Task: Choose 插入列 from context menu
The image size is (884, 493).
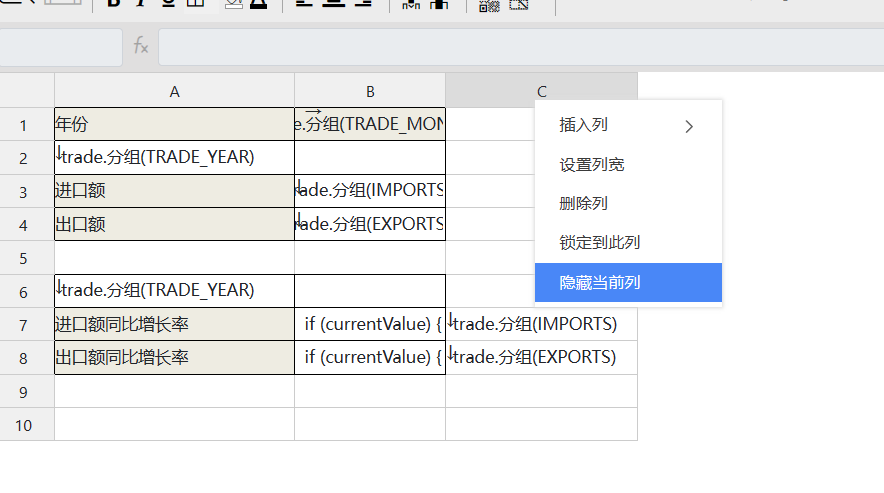Action: (x=628, y=125)
